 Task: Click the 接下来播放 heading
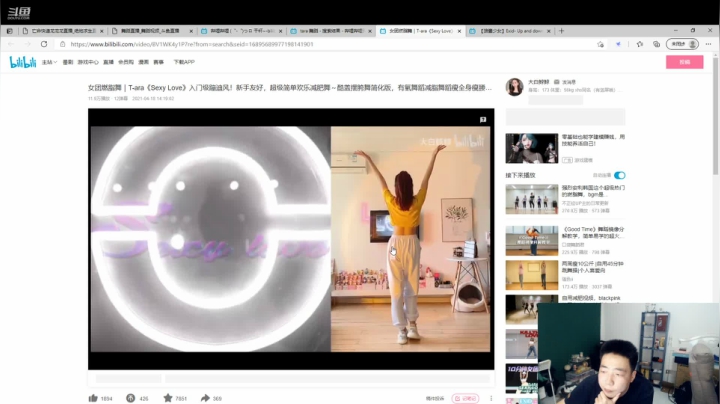[x=520, y=175]
